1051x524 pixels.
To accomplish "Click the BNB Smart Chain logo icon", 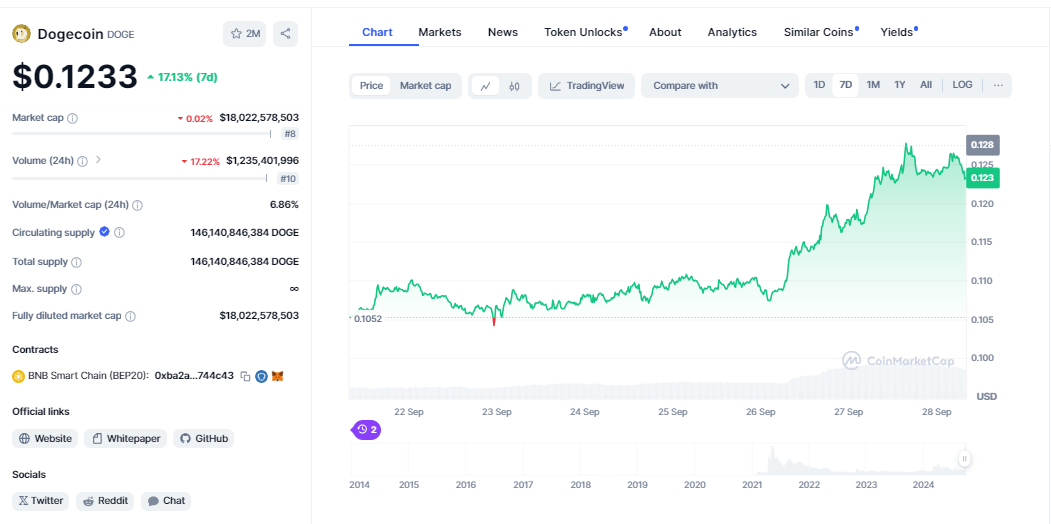I will click(18, 377).
